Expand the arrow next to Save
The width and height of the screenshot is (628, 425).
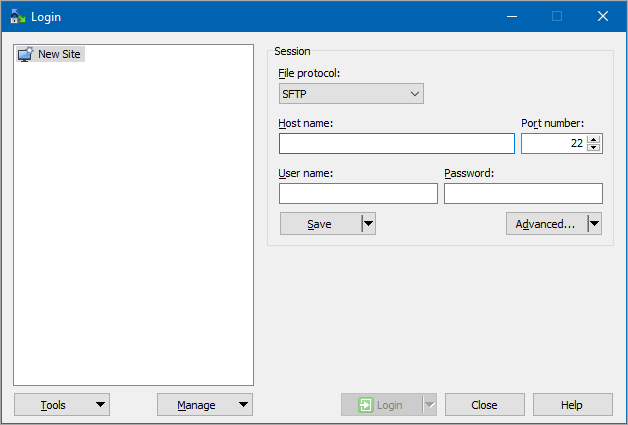[368, 224]
